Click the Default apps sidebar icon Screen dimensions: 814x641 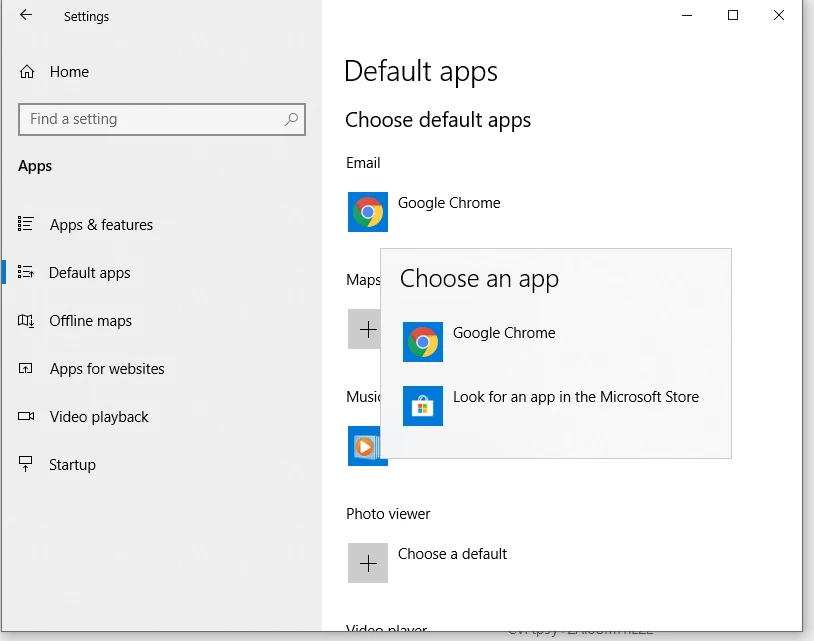[x=25, y=272]
